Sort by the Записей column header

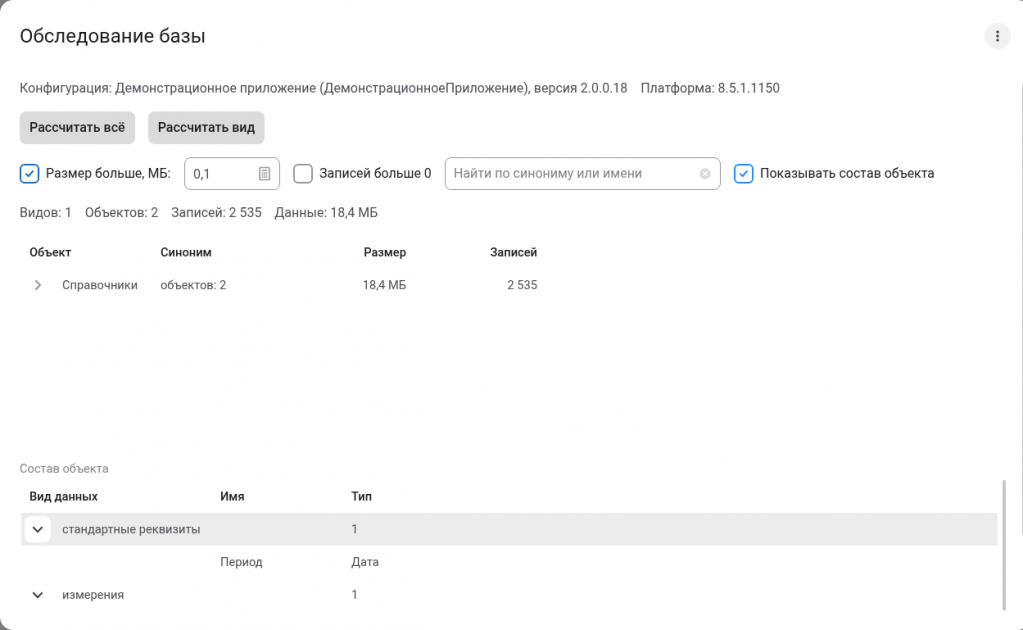513,252
